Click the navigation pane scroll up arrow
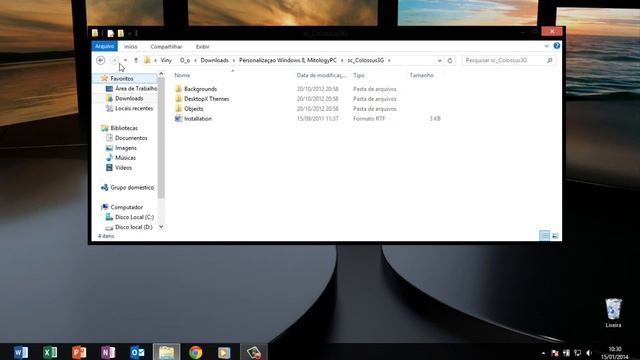This screenshot has height=360, width=640. click(161, 74)
